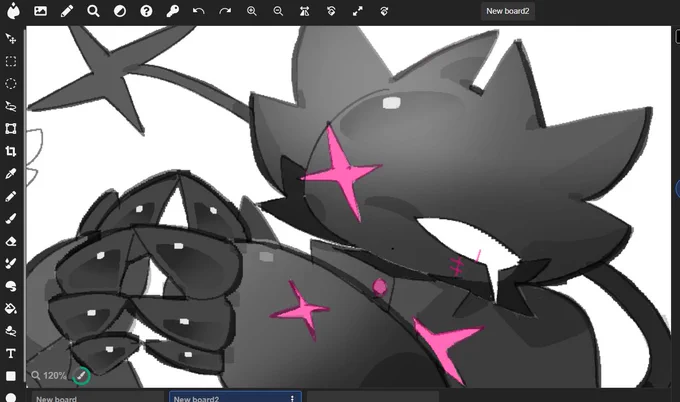The image size is (680, 402).
Task: Select the Rectangle shape tool
Action: (x=11, y=376)
